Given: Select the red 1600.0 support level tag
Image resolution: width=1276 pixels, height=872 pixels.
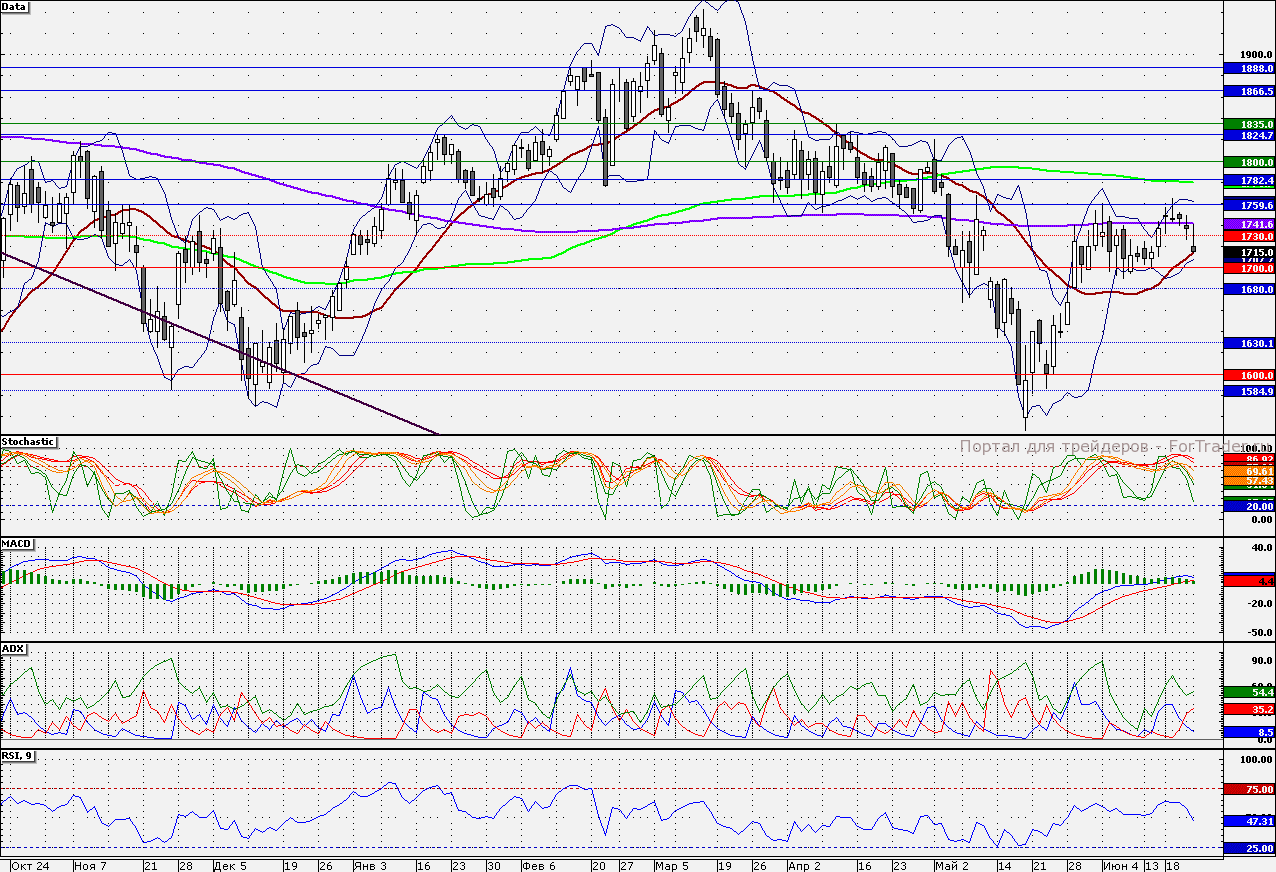Looking at the screenshot, I should click(1249, 375).
